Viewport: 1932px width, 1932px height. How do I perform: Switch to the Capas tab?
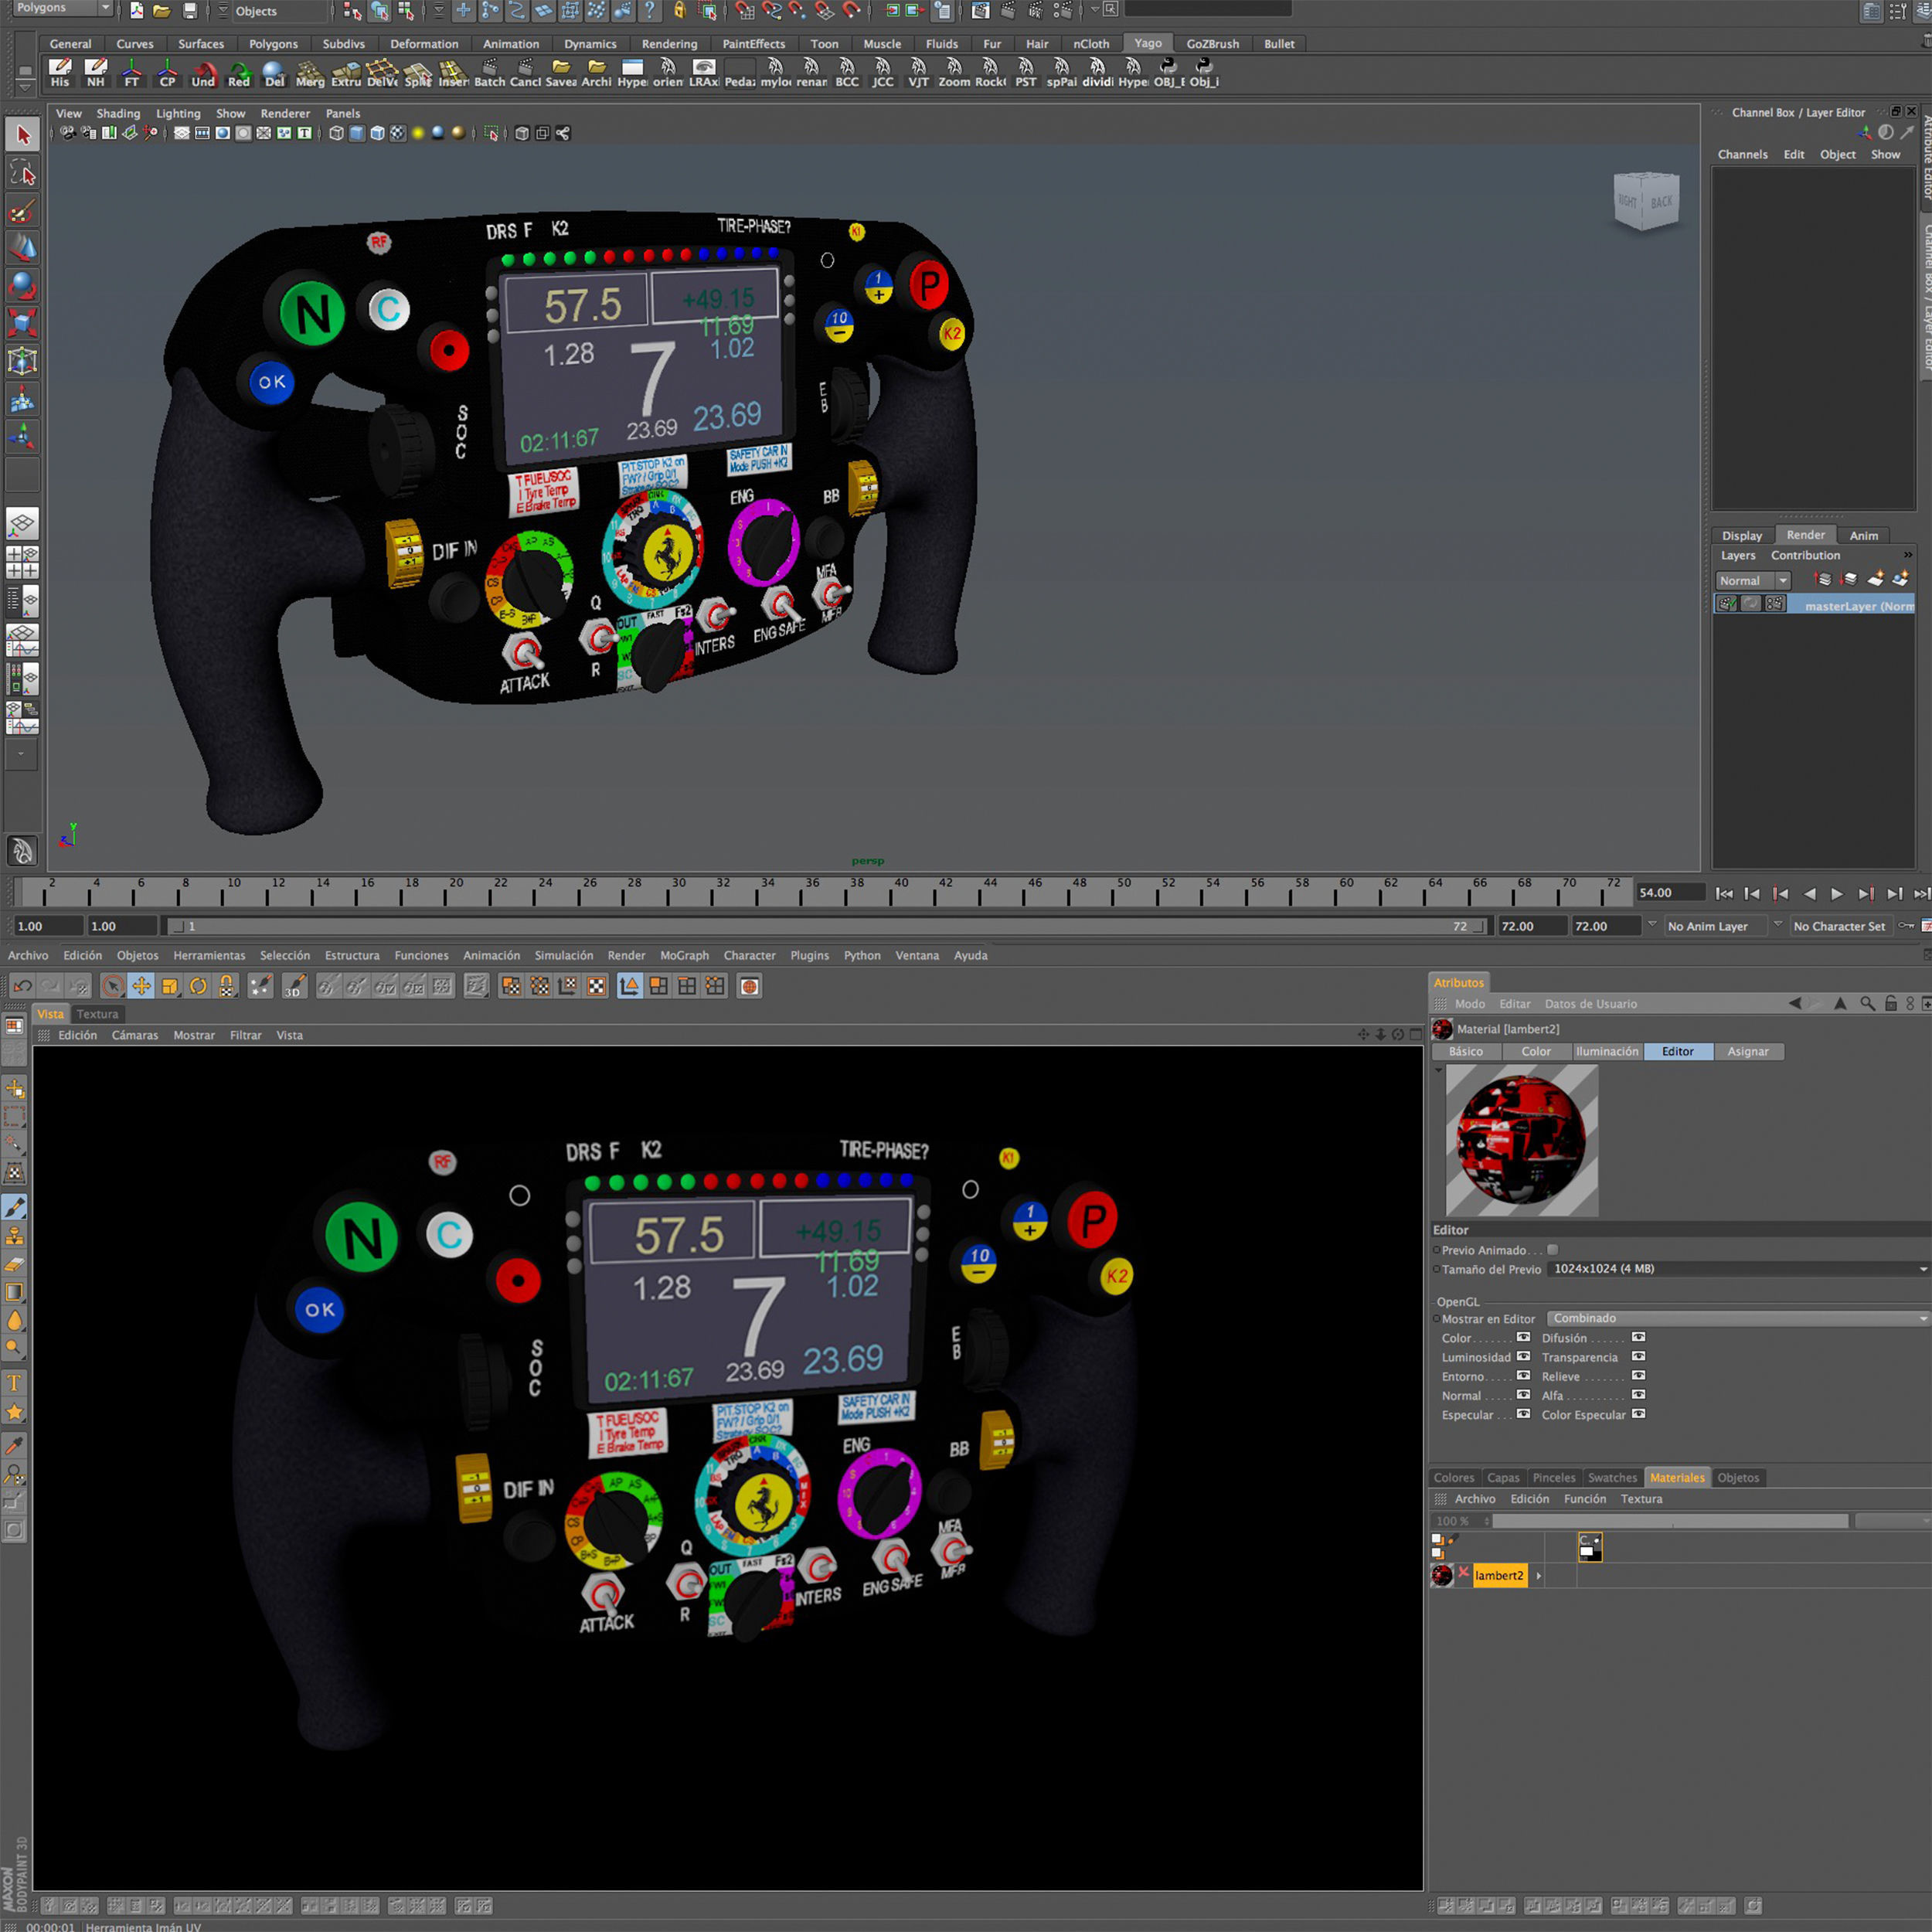1502,1477
